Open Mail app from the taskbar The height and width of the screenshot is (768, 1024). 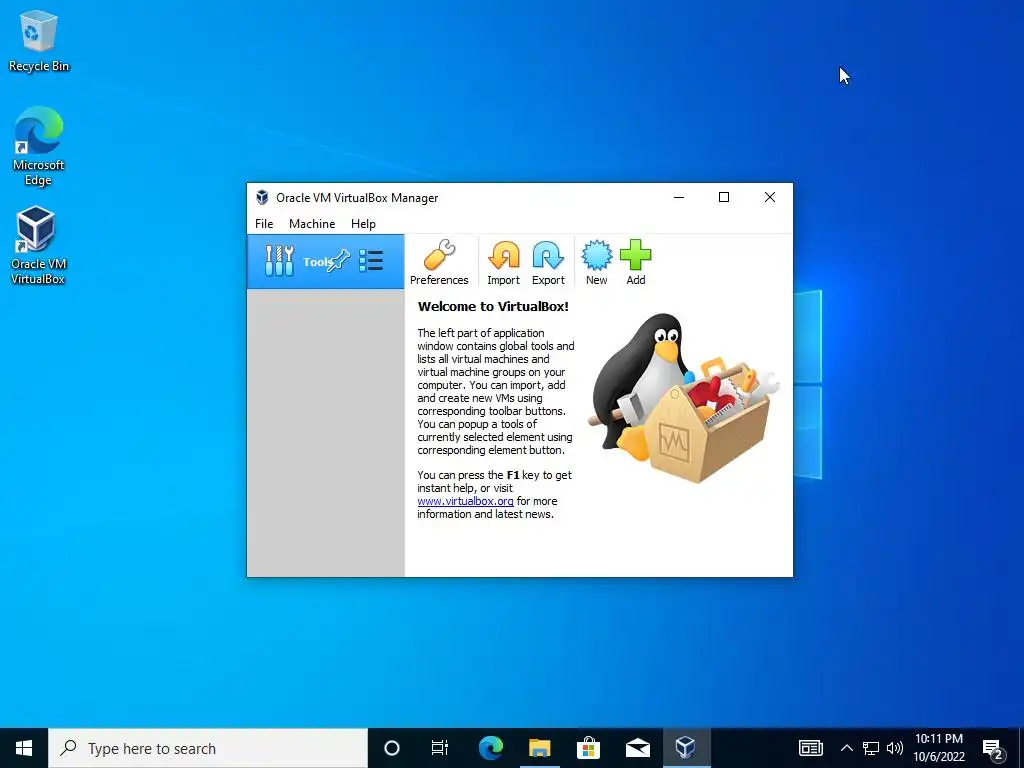[637, 748]
